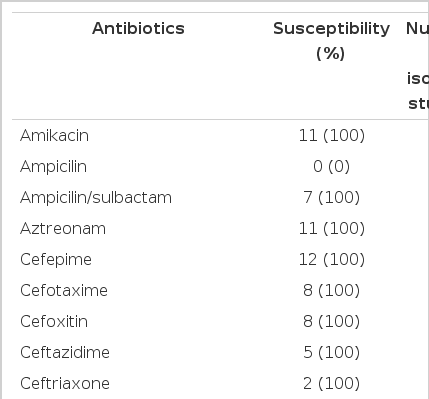Click the Antibiotics column header
This screenshot has width=429, height=399.
[138, 29]
